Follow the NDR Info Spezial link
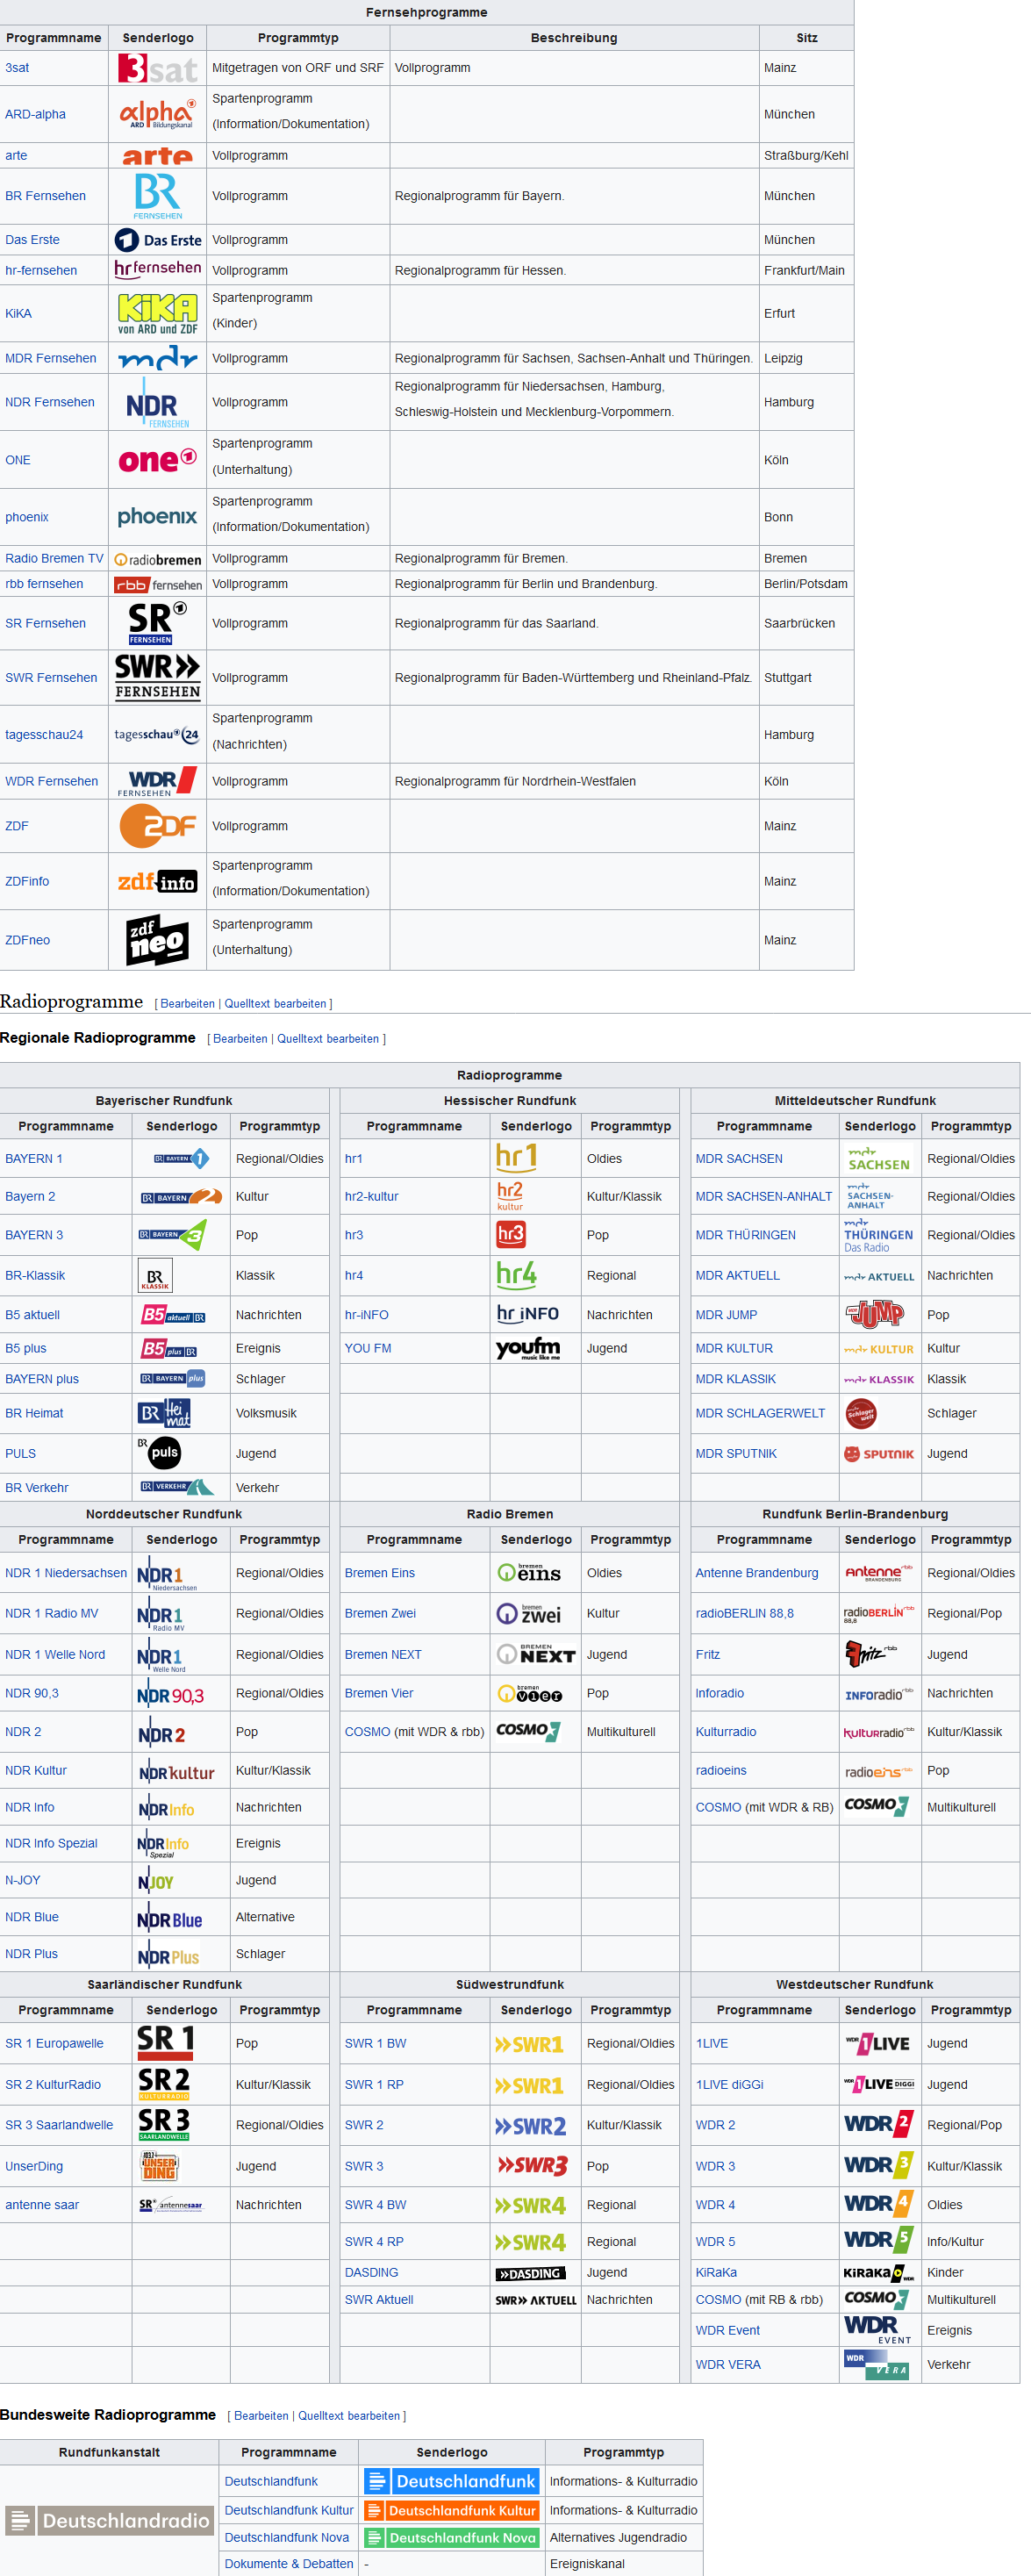Screen dimensions: 1031x2576 click(x=51, y=1843)
